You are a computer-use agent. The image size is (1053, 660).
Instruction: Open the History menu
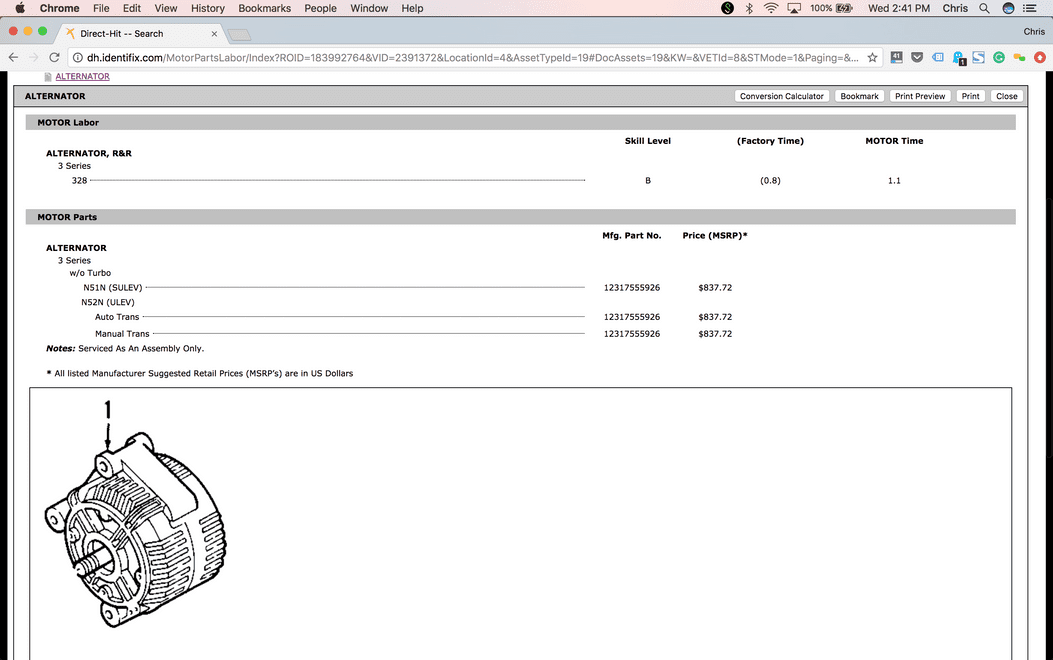[x=207, y=8]
